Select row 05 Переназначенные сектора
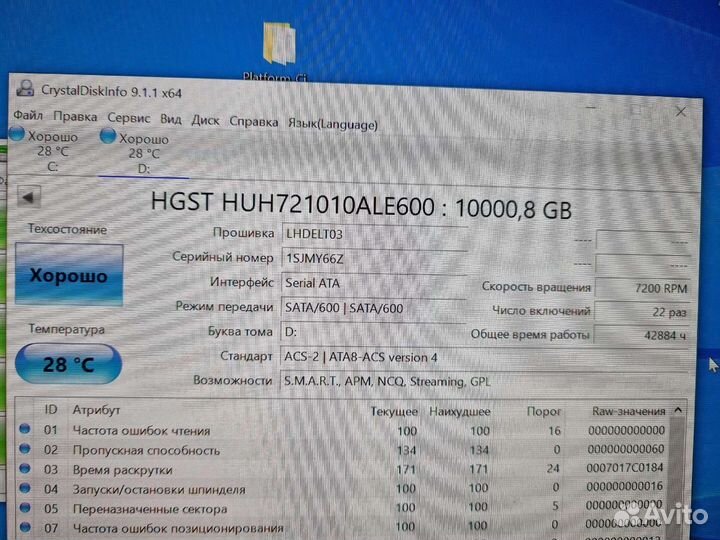Screen dimensions: 720x540 [342, 508]
